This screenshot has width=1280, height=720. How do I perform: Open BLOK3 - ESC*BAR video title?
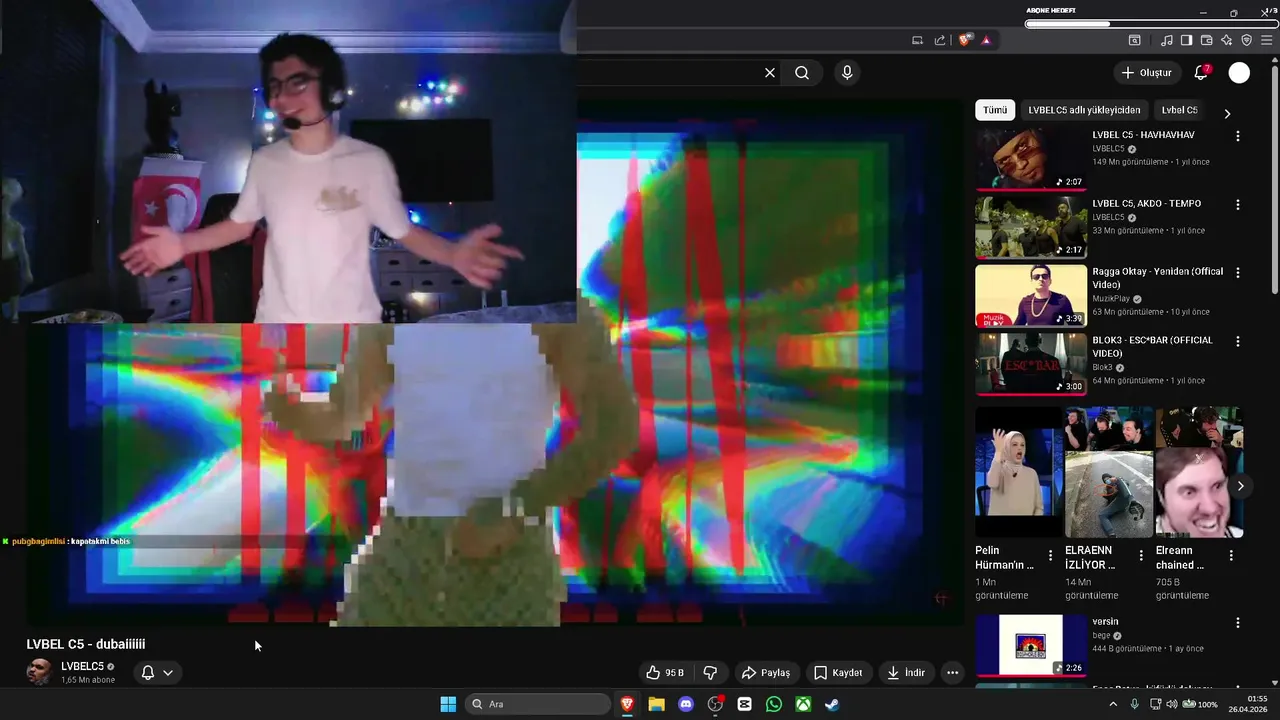point(1153,347)
